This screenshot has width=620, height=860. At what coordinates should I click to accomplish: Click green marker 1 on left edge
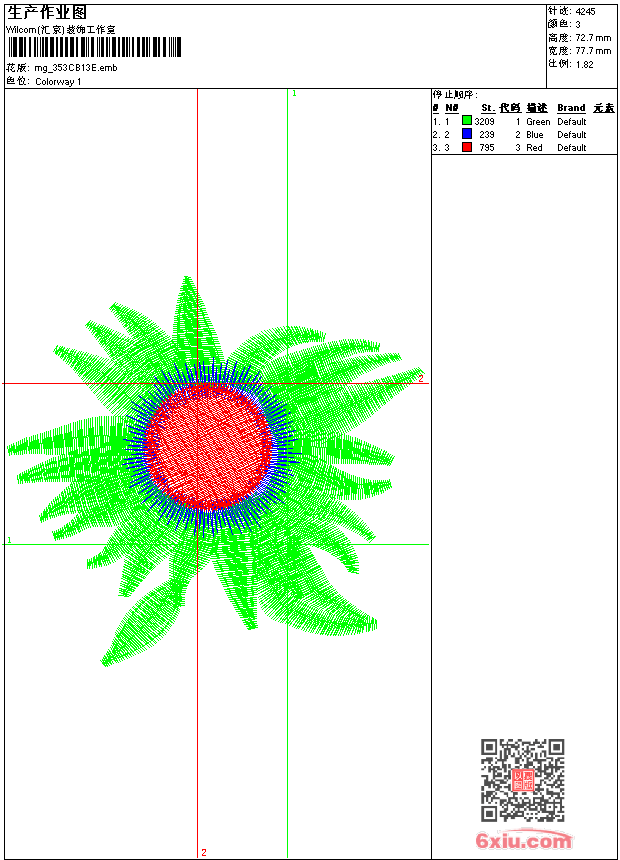coord(9,541)
